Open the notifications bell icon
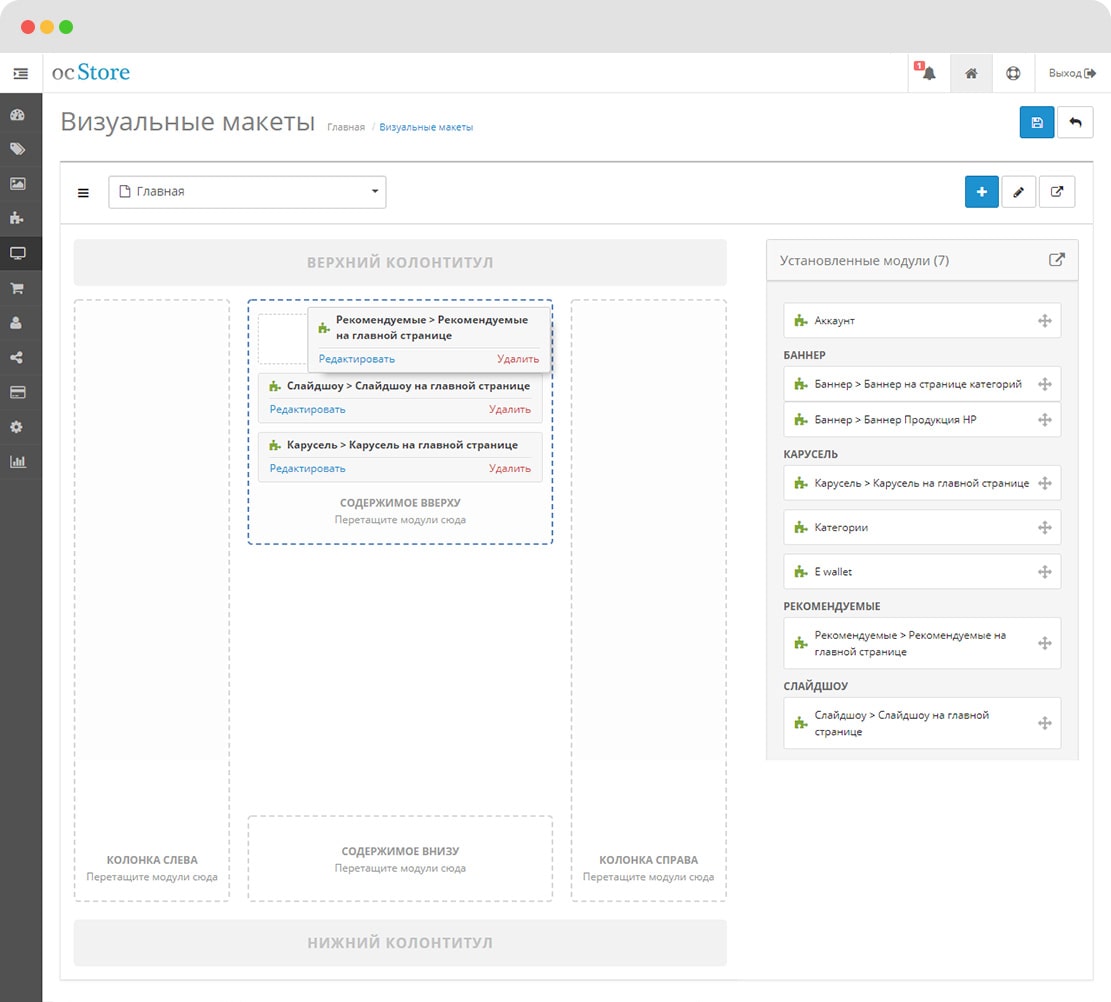 (928, 72)
